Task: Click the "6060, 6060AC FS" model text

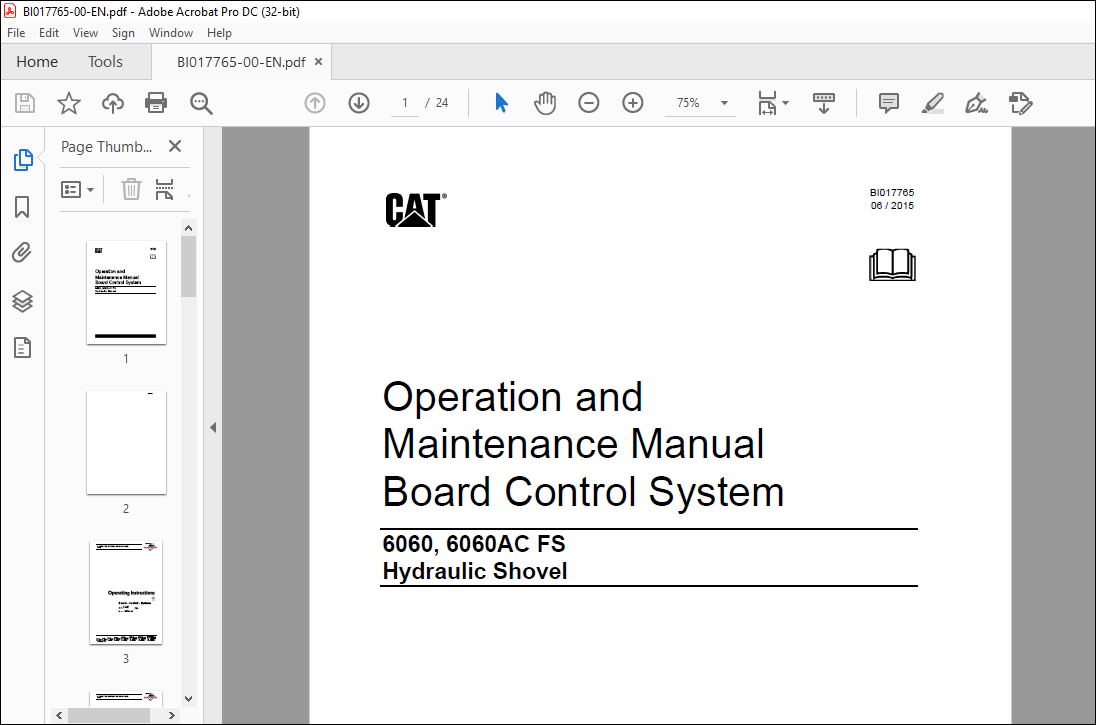Action: [x=474, y=544]
